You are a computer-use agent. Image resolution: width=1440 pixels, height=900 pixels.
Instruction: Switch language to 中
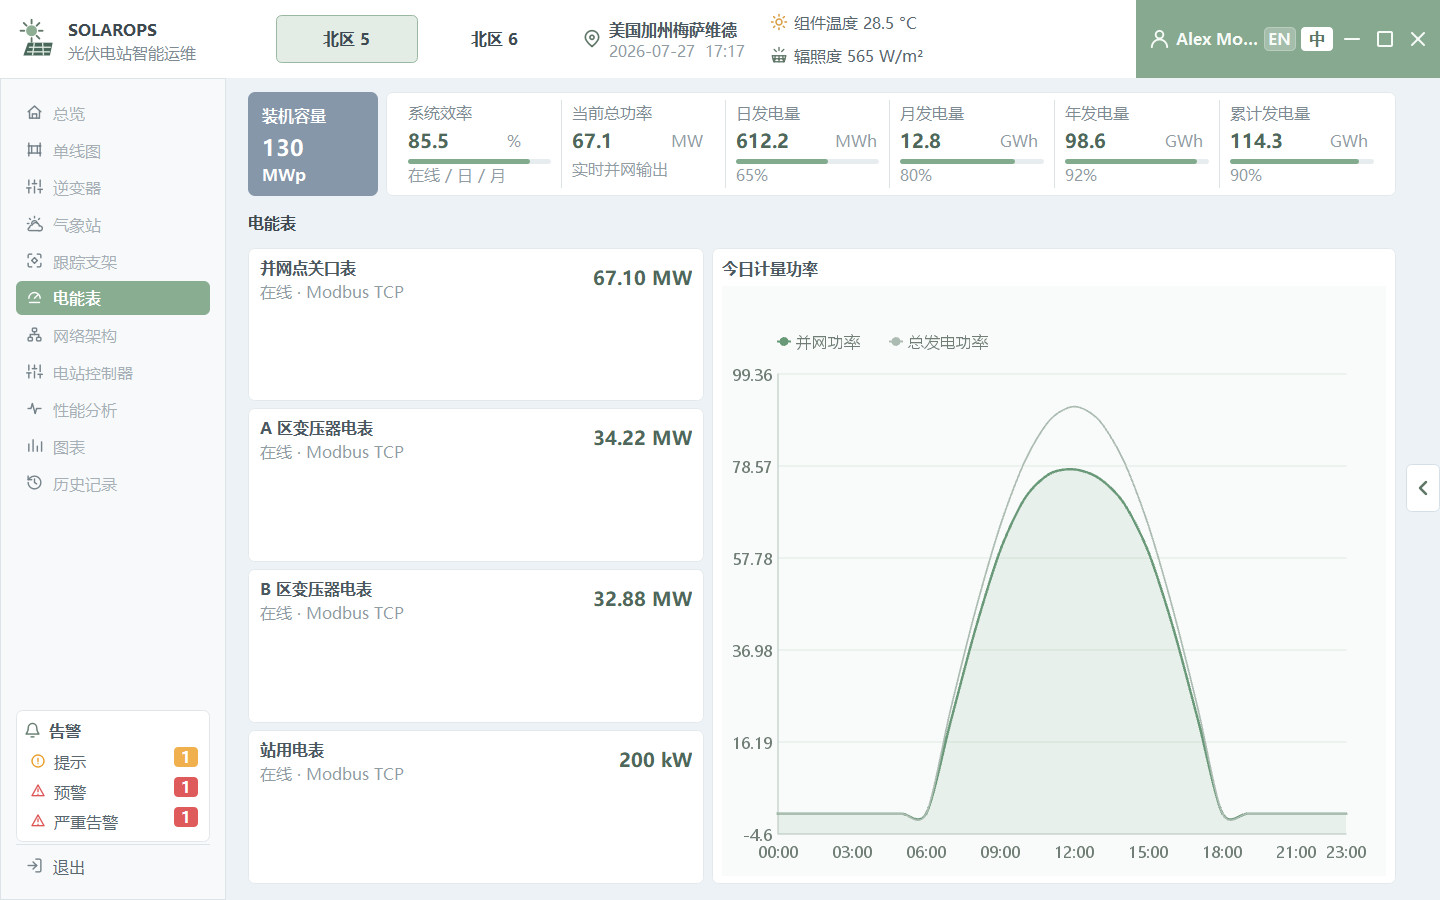point(1317,39)
